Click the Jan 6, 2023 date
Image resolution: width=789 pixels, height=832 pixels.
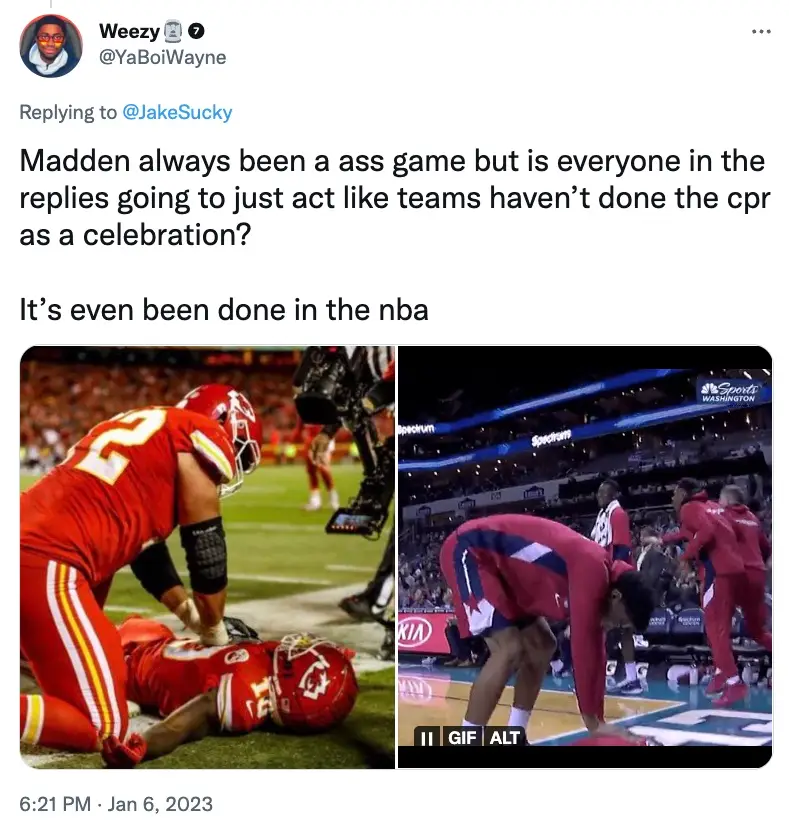(x=160, y=803)
